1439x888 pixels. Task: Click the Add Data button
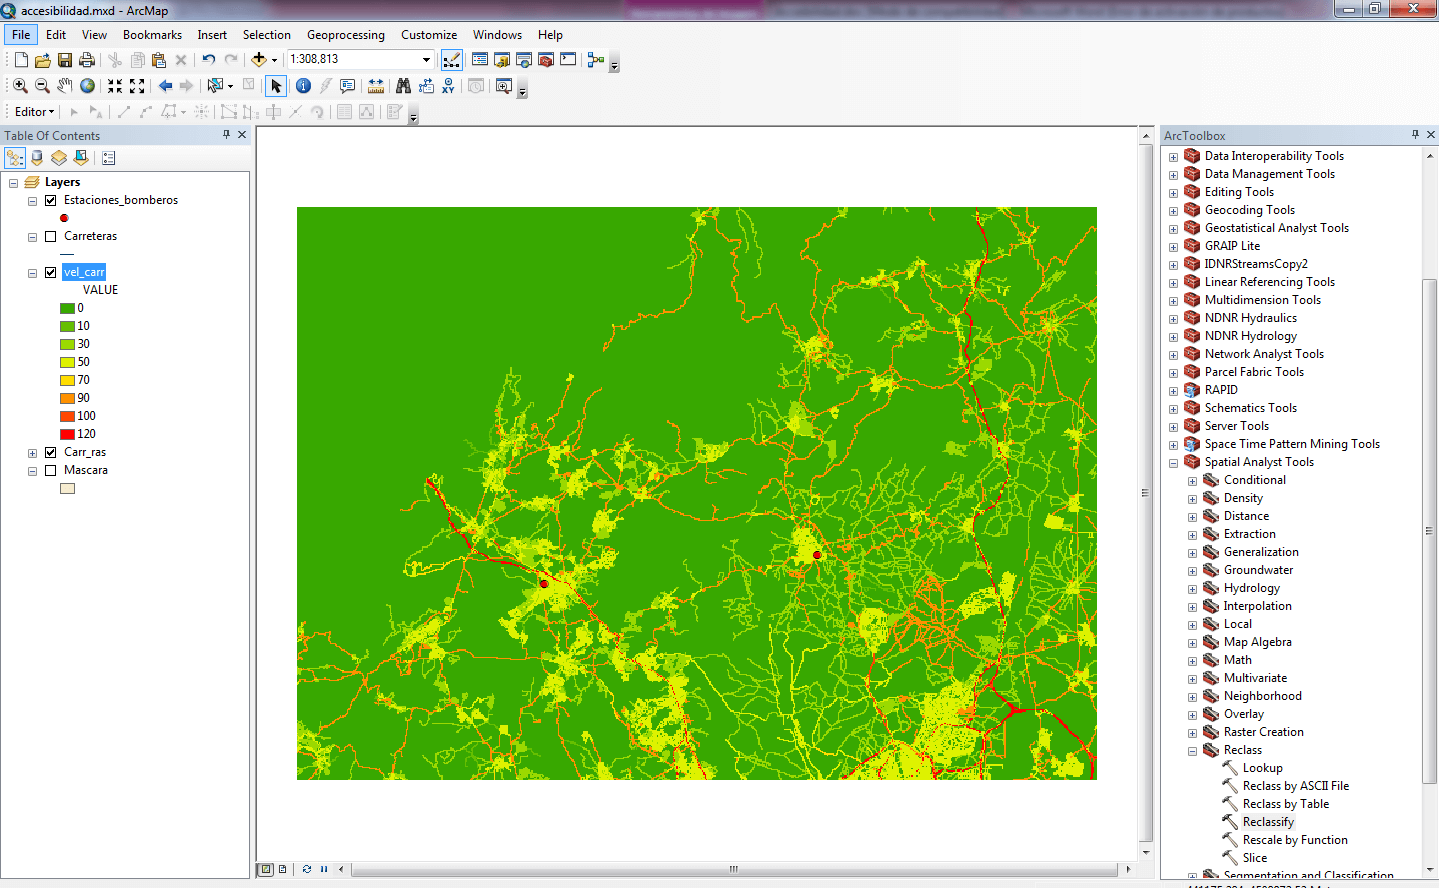pyautogui.click(x=259, y=60)
